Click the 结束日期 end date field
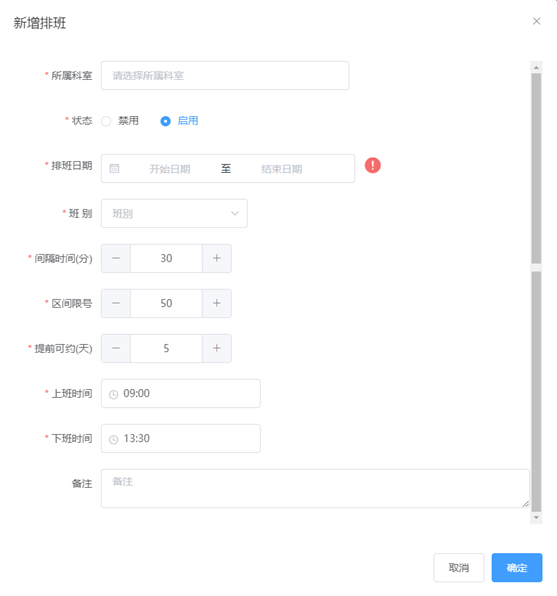The width and height of the screenshot is (557, 596). pos(281,169)
